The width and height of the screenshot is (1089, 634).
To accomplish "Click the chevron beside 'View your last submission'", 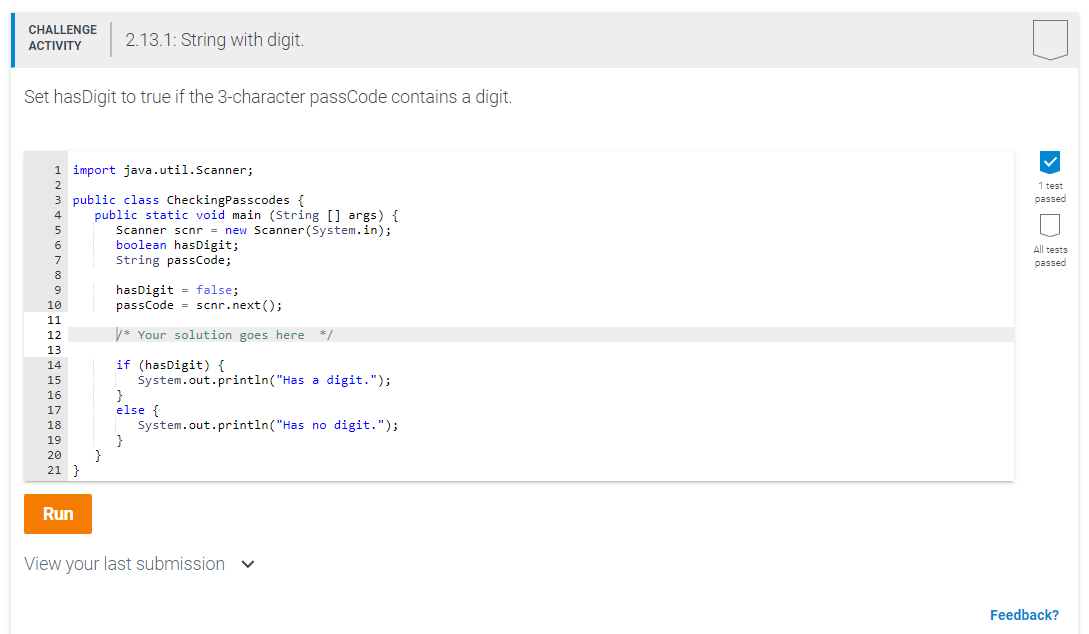I will point(247,563).
